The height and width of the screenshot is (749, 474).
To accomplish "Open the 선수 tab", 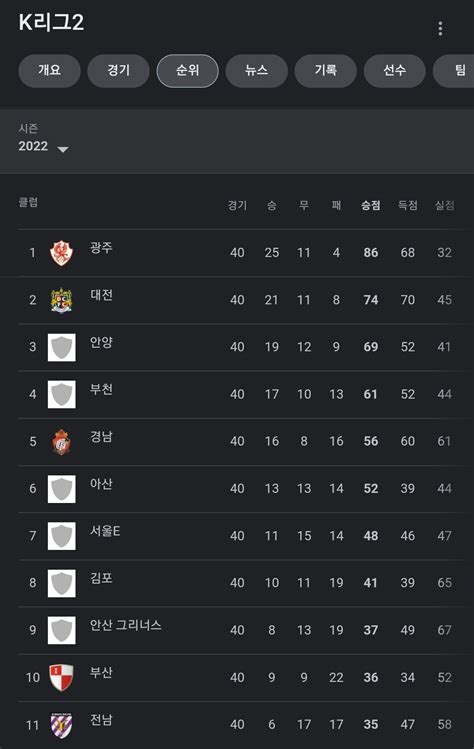I will tap(395, 71).
